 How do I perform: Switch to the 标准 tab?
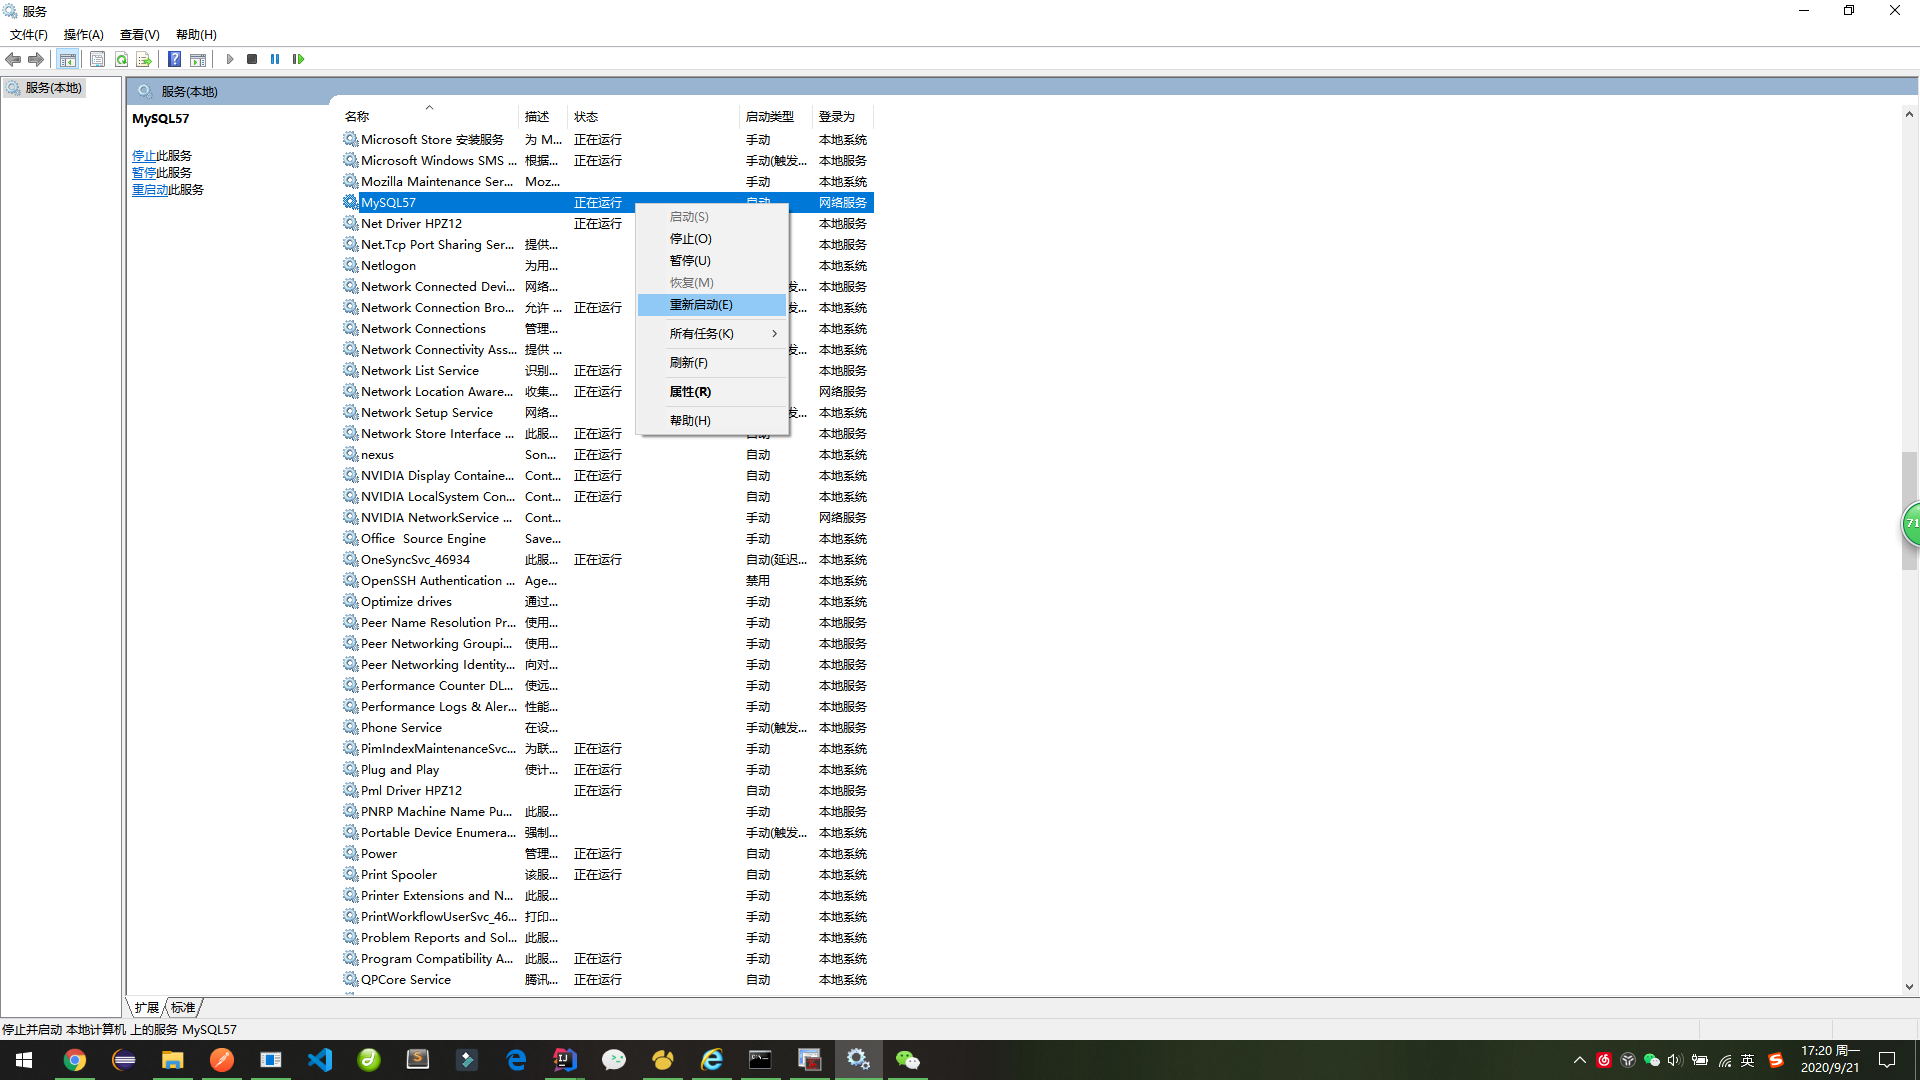183,1007
